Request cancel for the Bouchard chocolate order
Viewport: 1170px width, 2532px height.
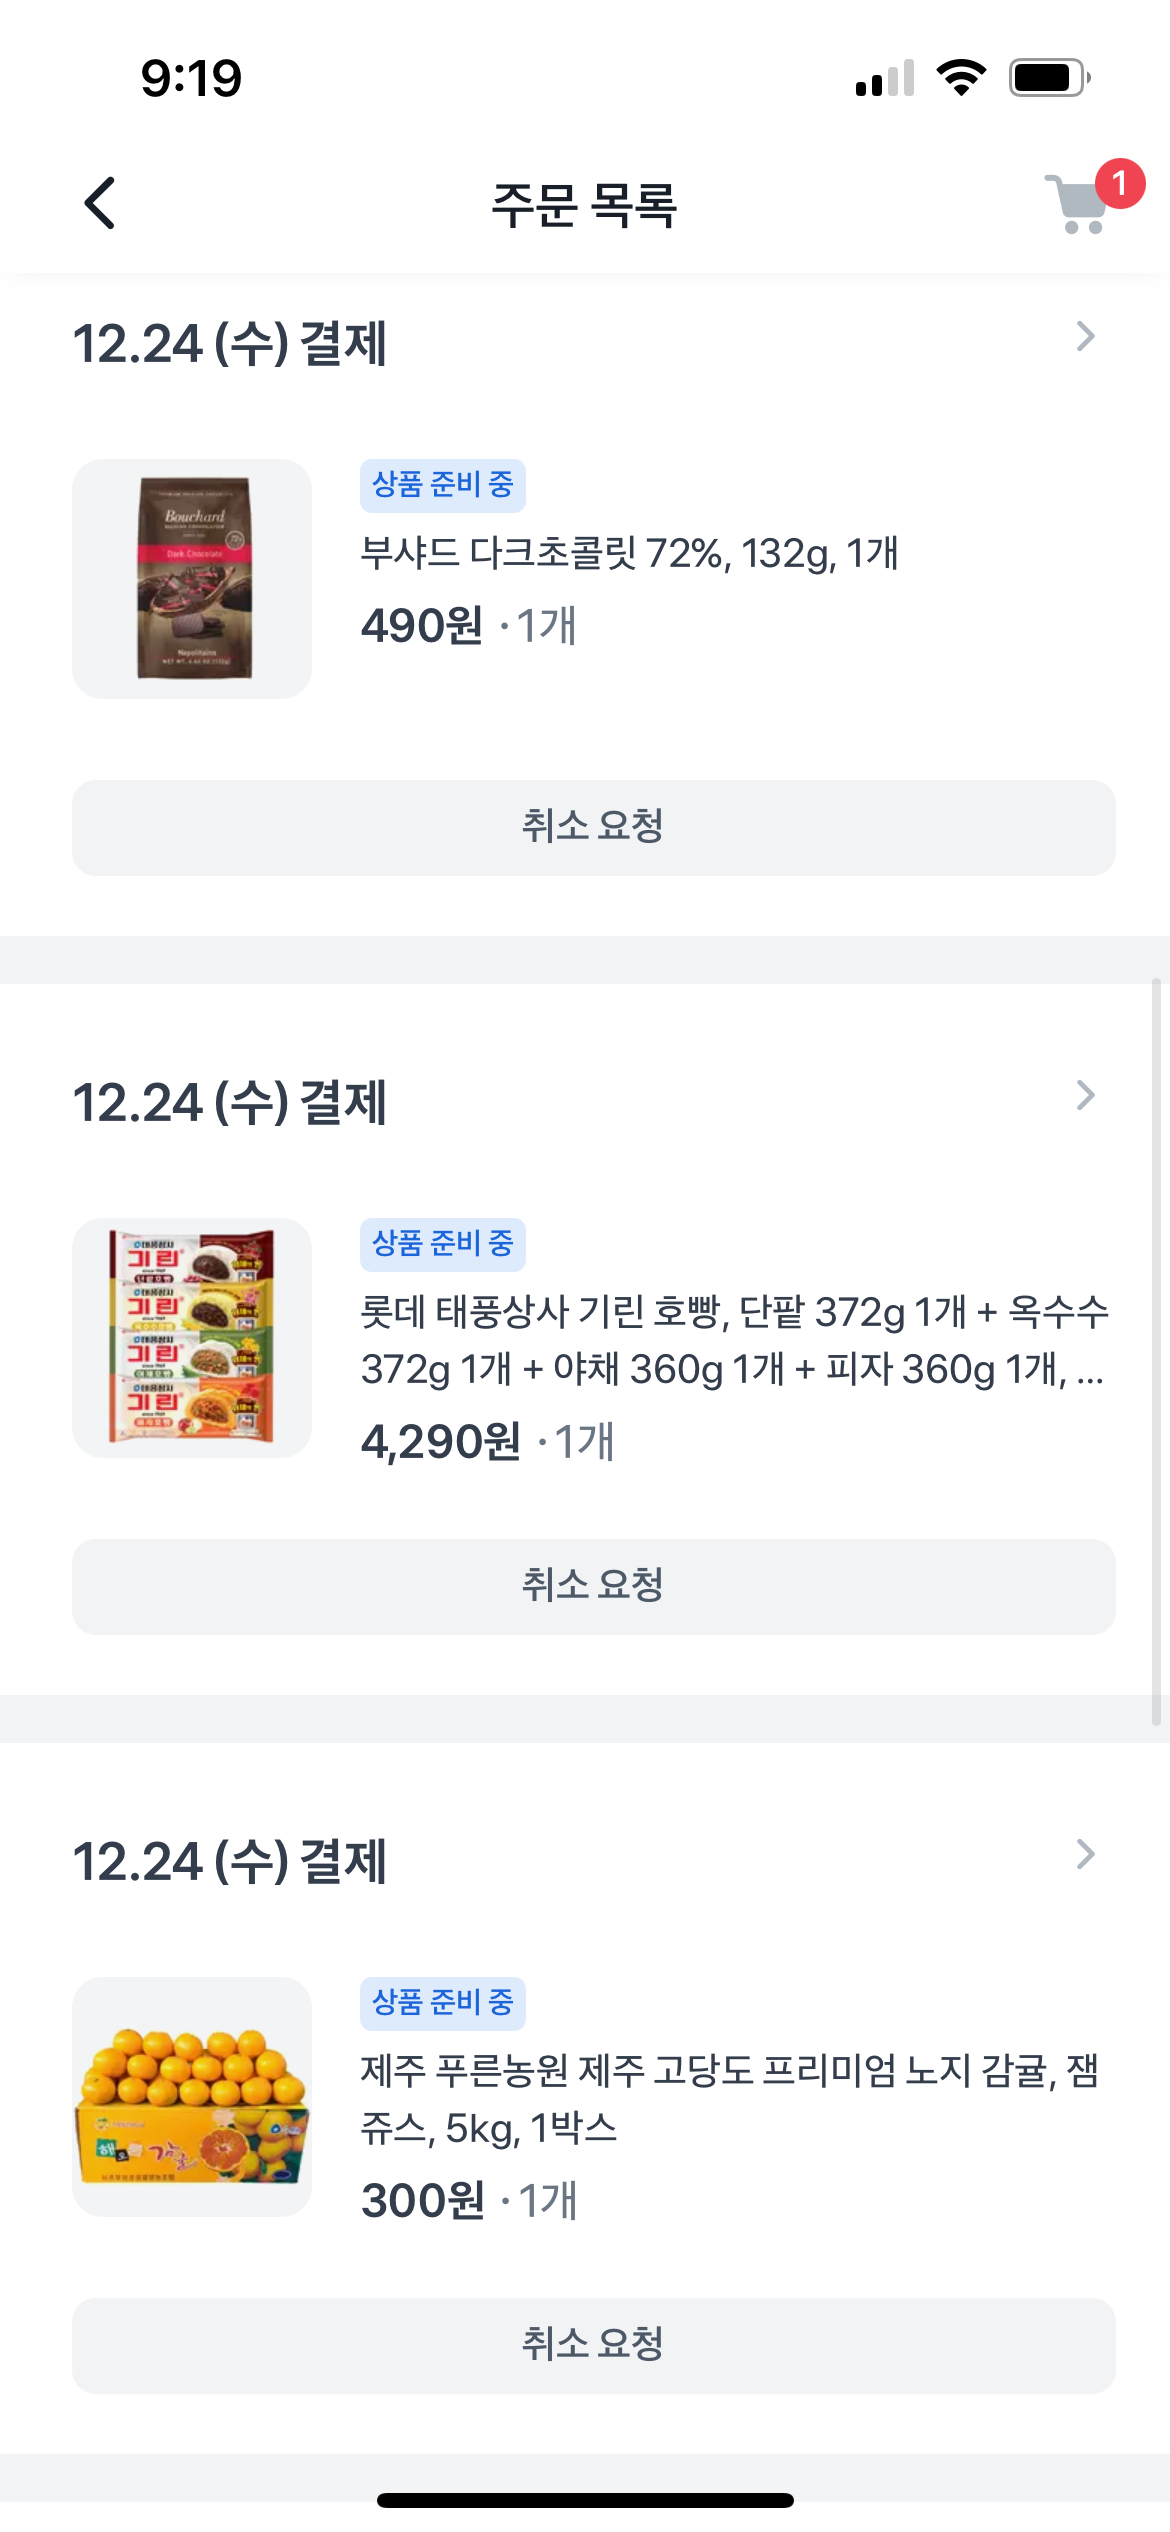pyautogui.click(x=593, y=828)
